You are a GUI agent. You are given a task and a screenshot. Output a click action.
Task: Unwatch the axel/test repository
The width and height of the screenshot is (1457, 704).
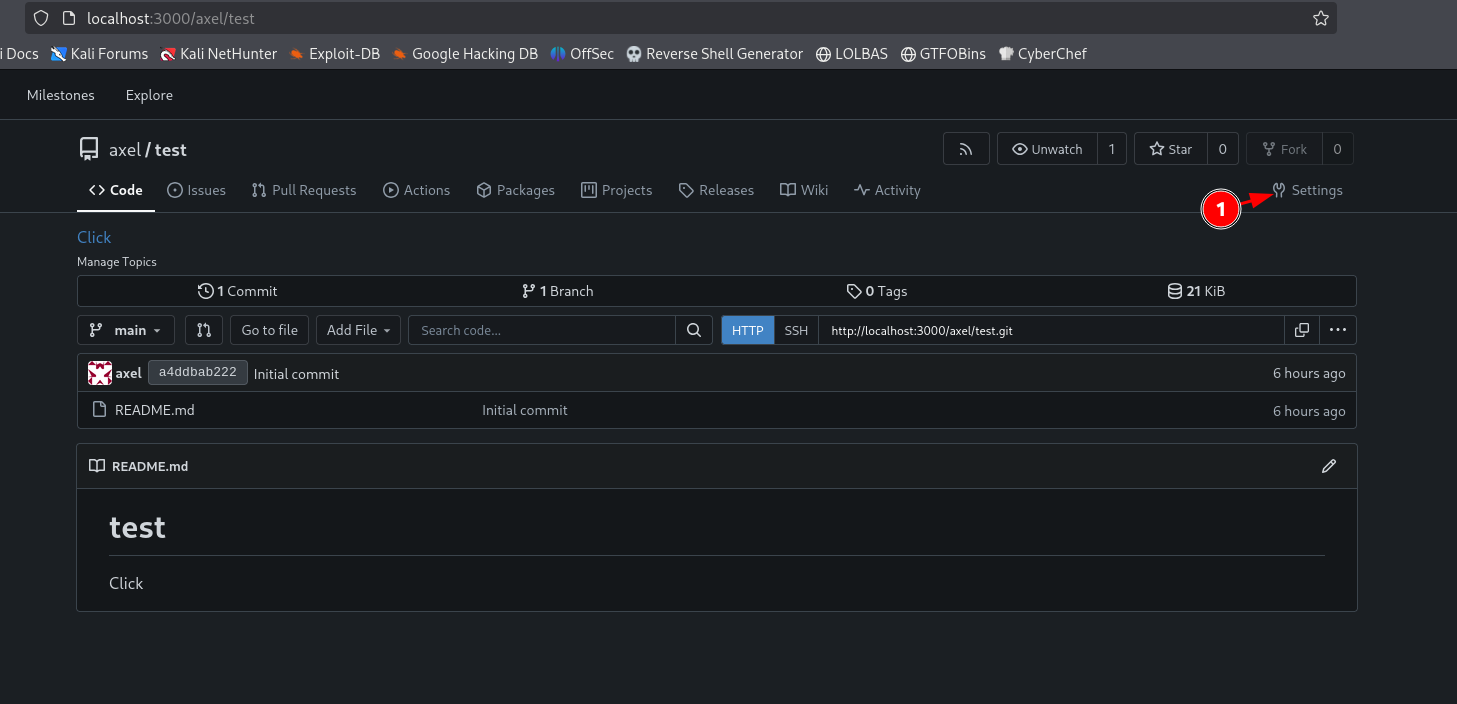pyautogui.click(x=1047, y=149)
